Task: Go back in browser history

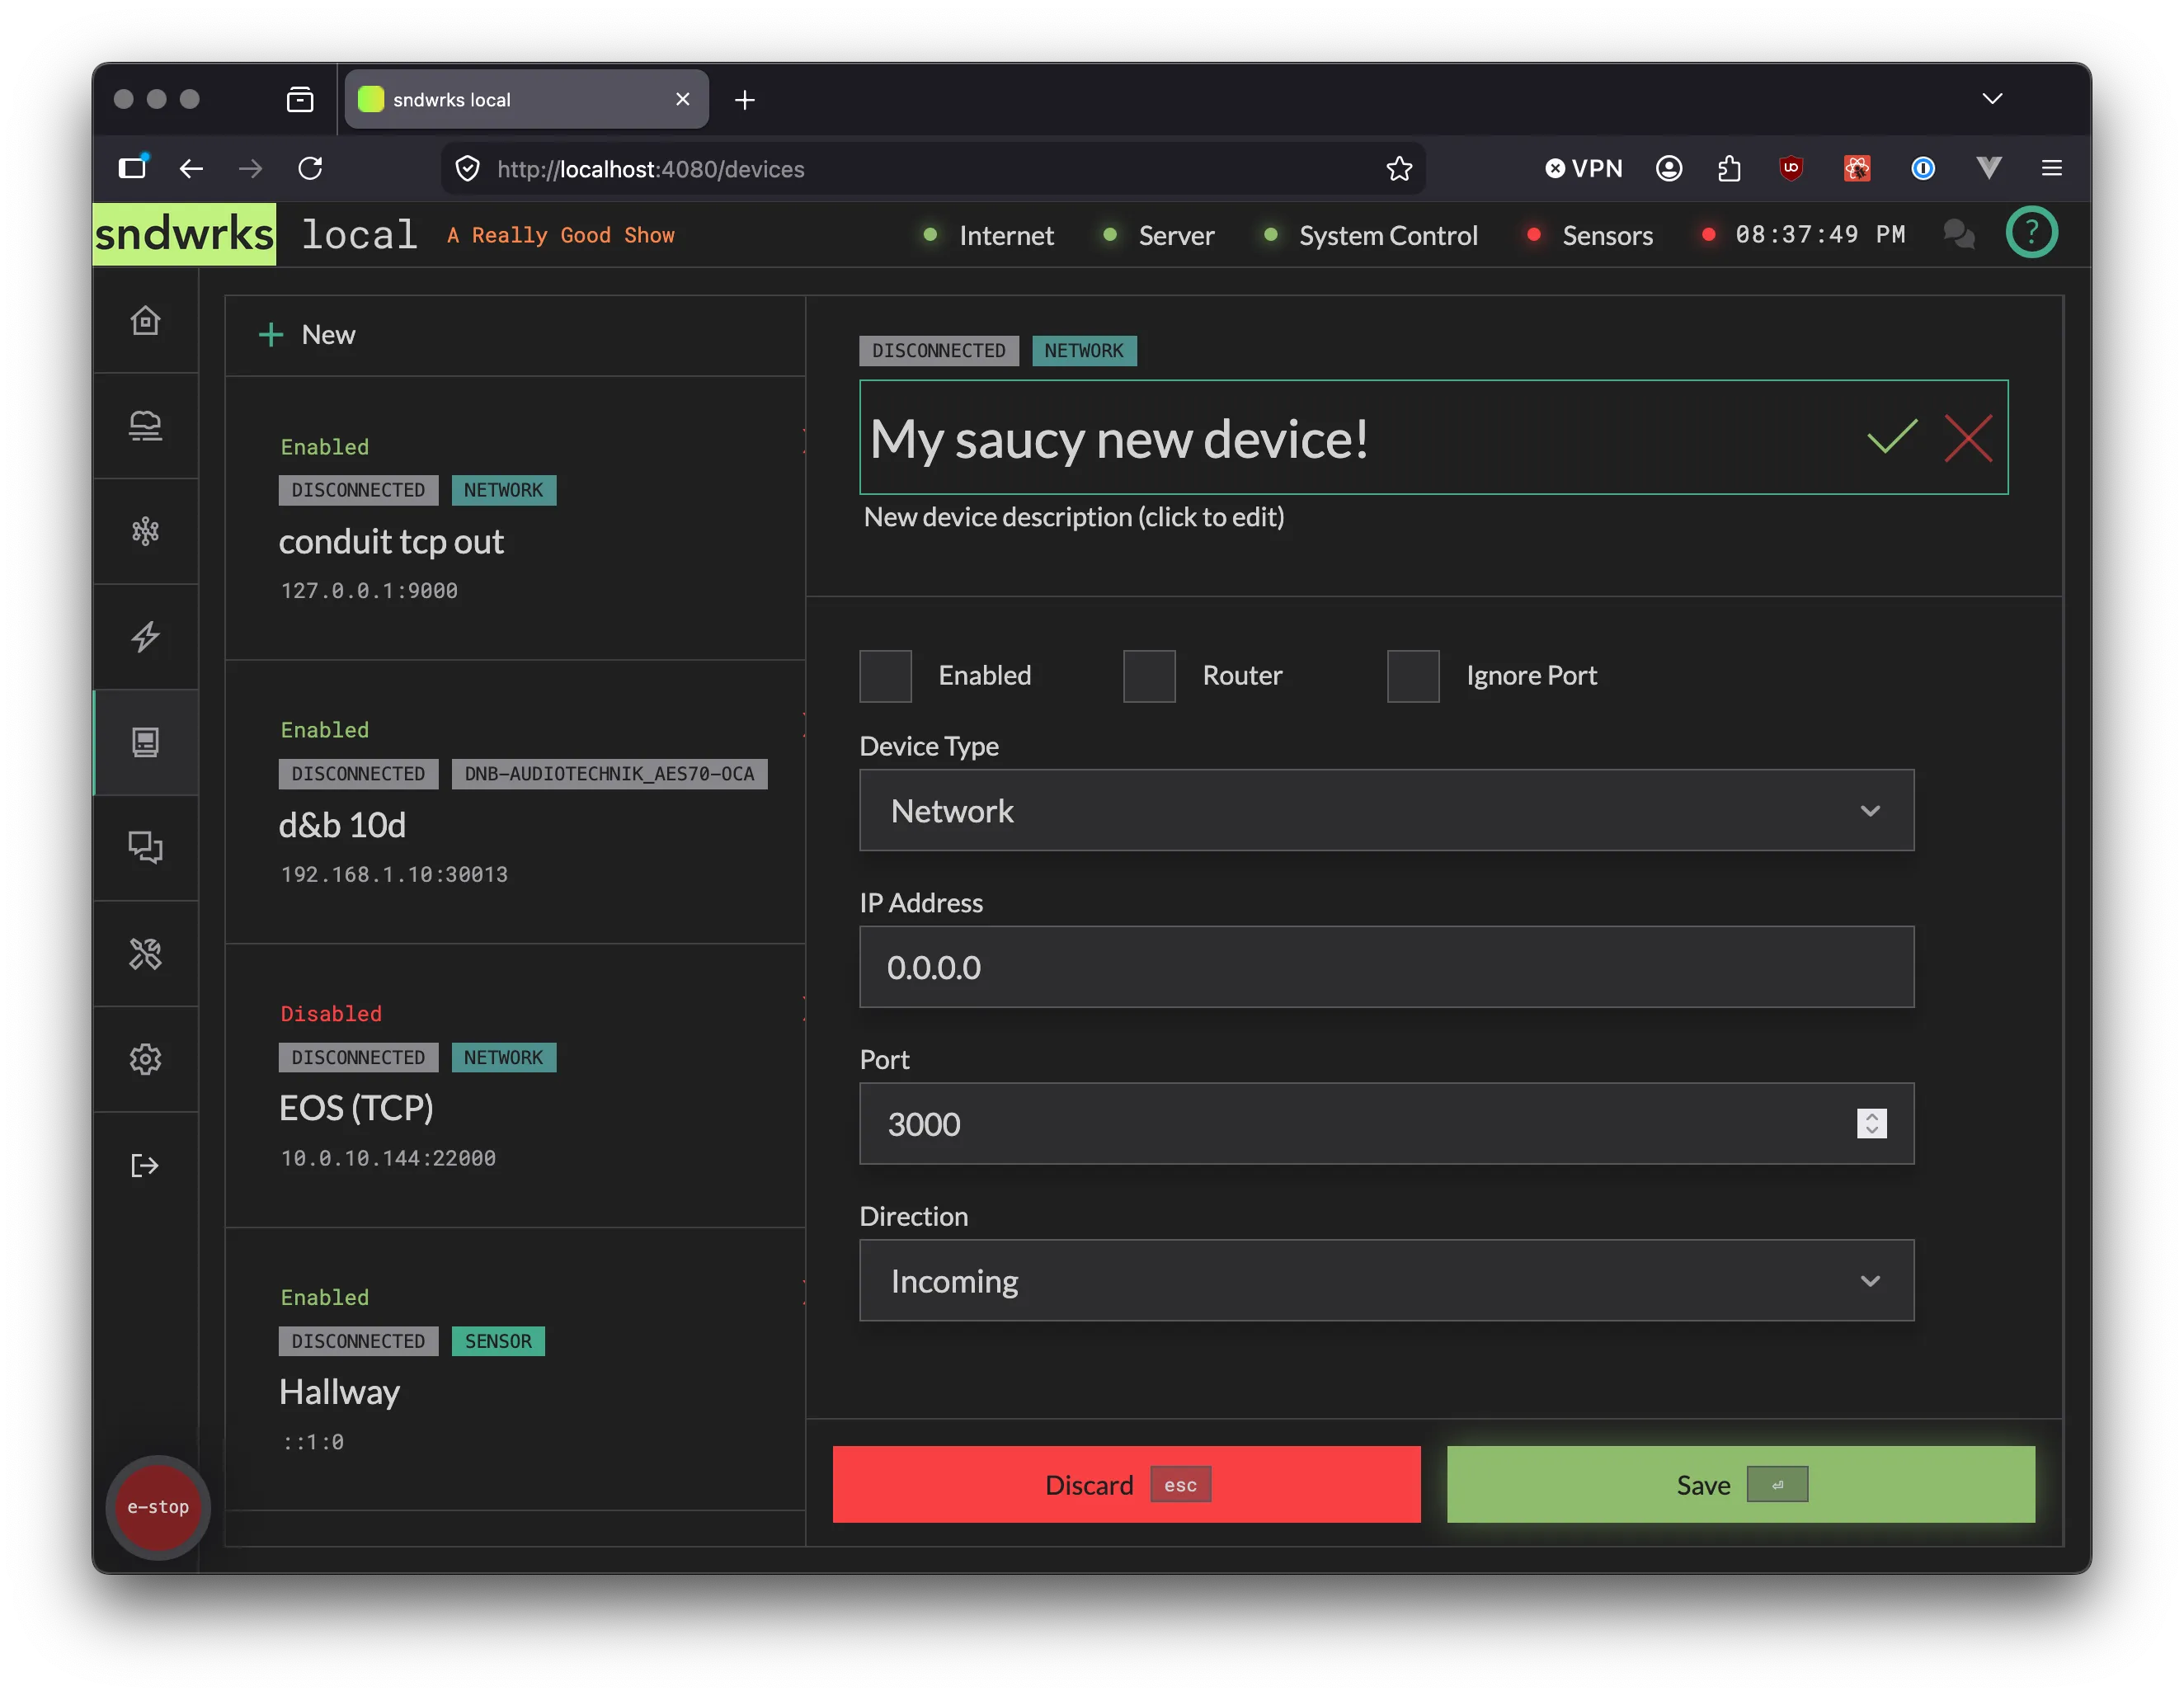Action: pos(191,168)
